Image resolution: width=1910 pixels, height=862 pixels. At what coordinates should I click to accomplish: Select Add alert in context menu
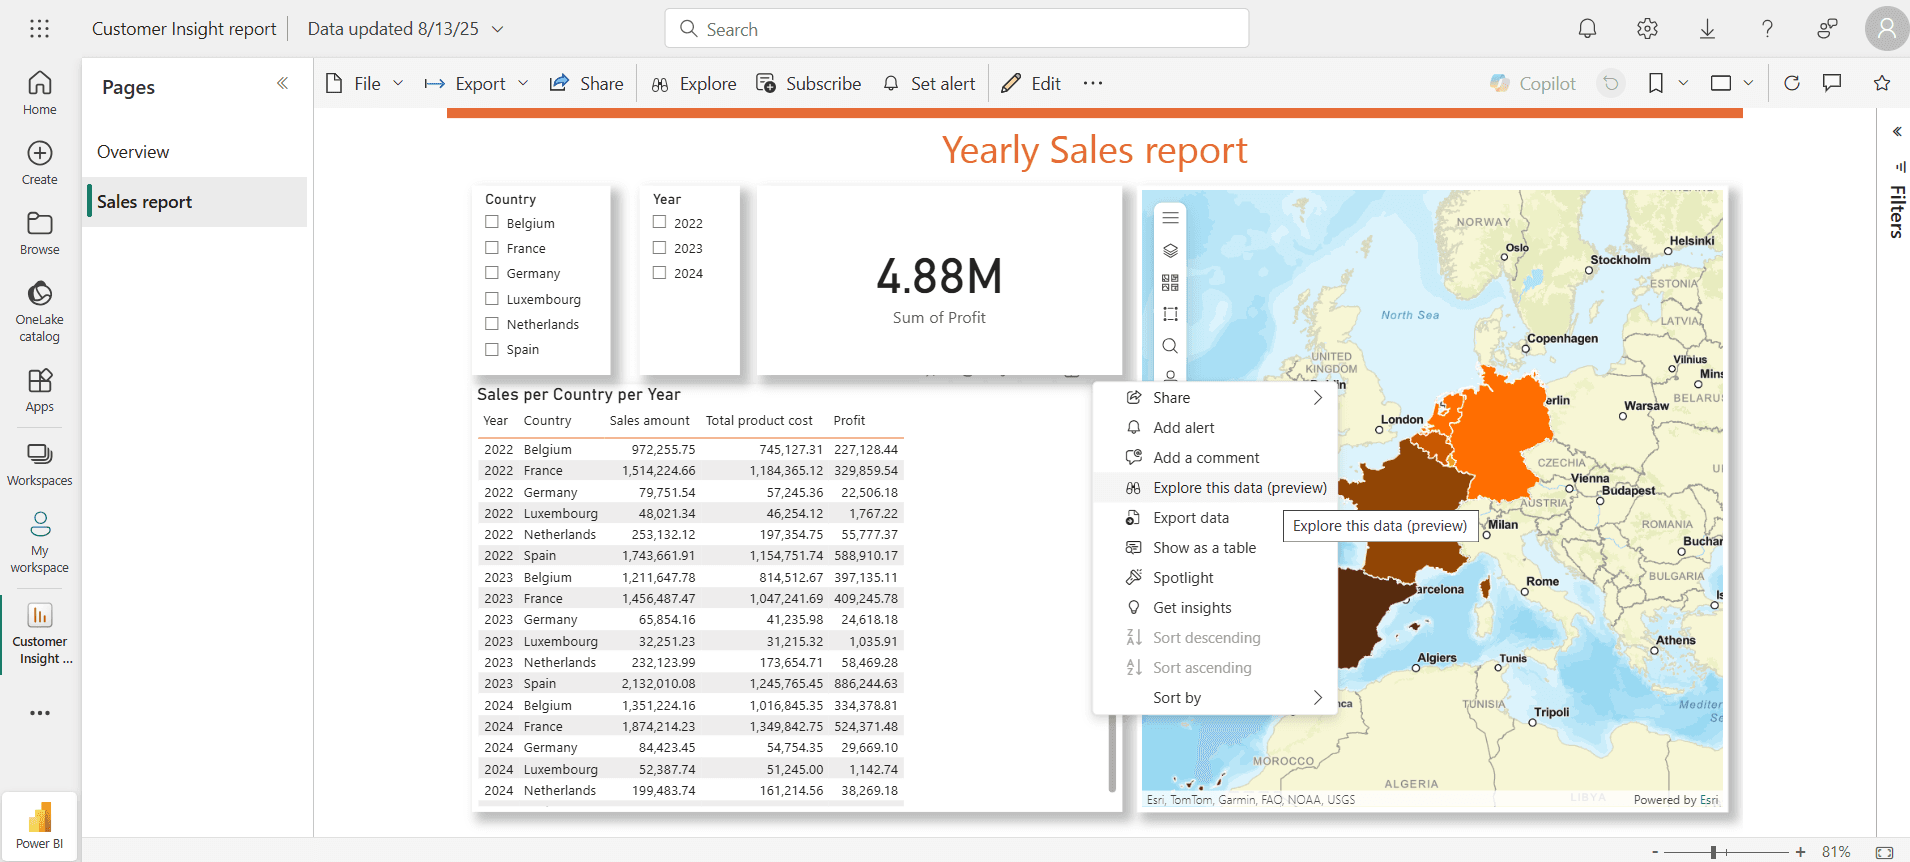coord(1216,427)
